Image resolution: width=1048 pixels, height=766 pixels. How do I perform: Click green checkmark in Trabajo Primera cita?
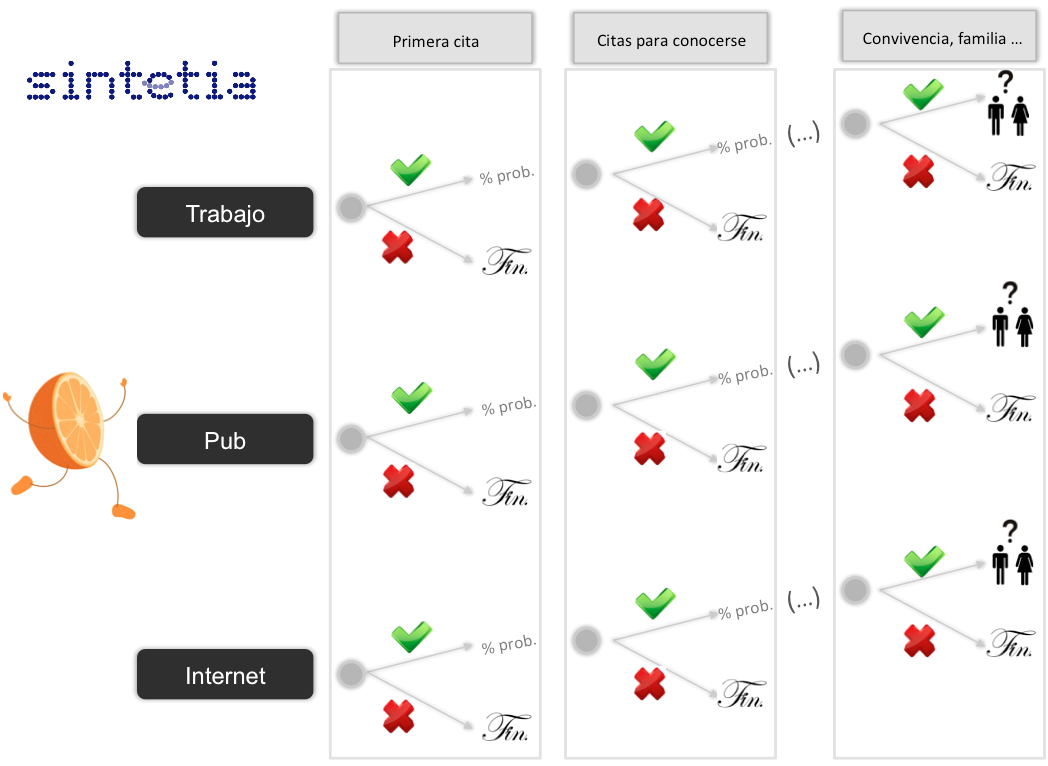click(410, 169)
